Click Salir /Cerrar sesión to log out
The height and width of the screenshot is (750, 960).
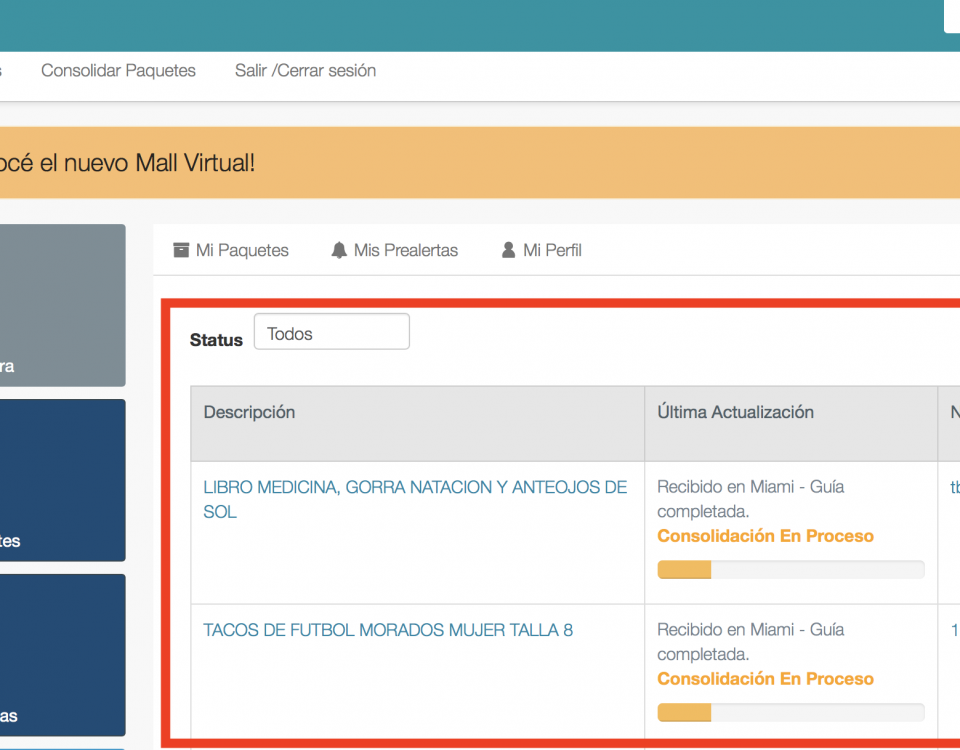pos(306,70)
